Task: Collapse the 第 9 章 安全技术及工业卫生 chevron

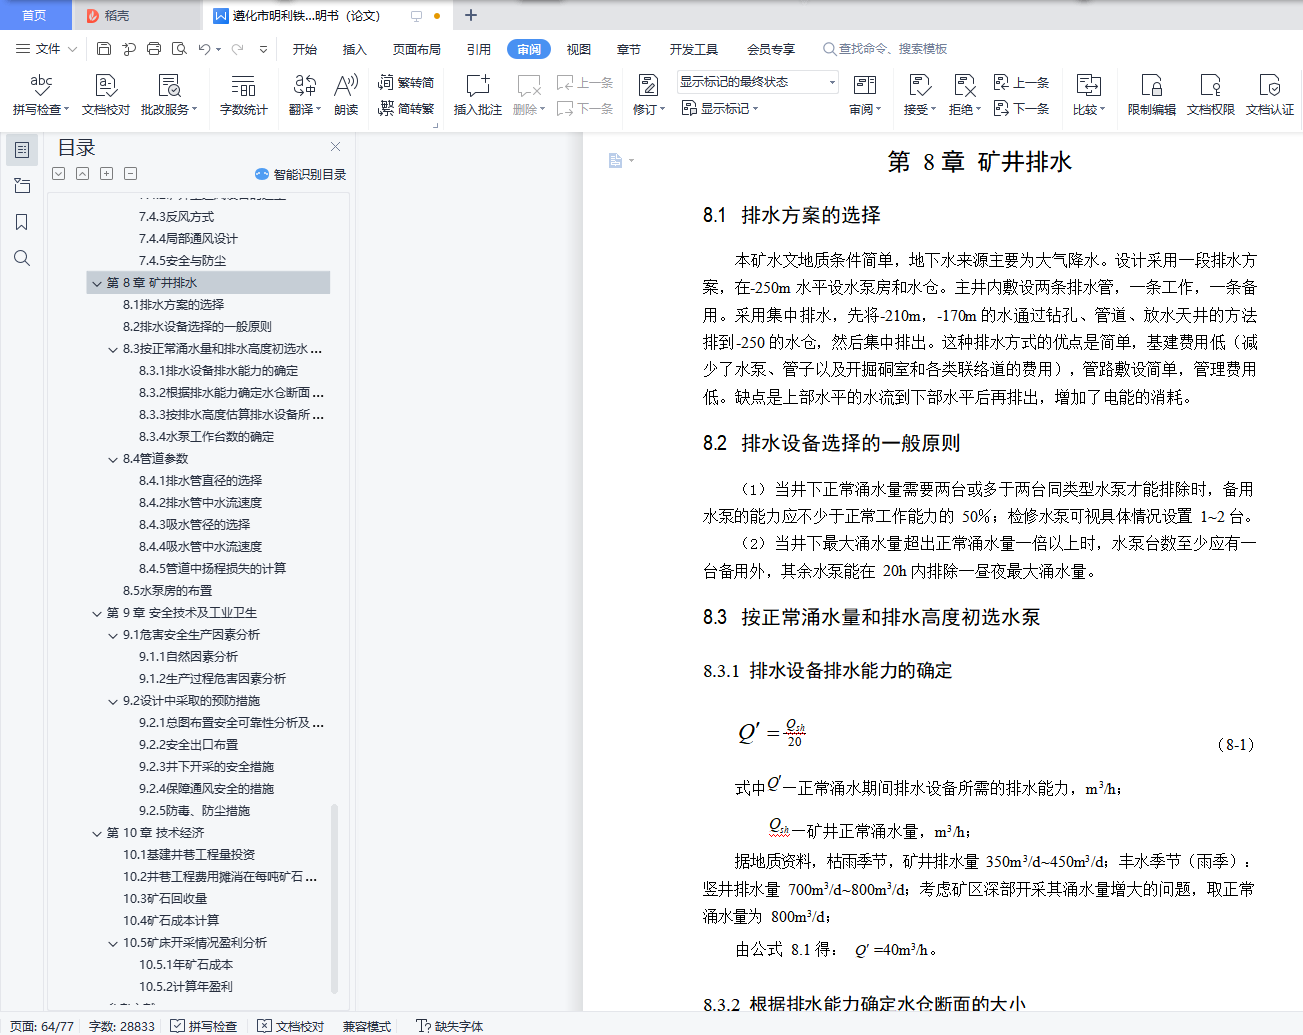Action: click(97, 613)
